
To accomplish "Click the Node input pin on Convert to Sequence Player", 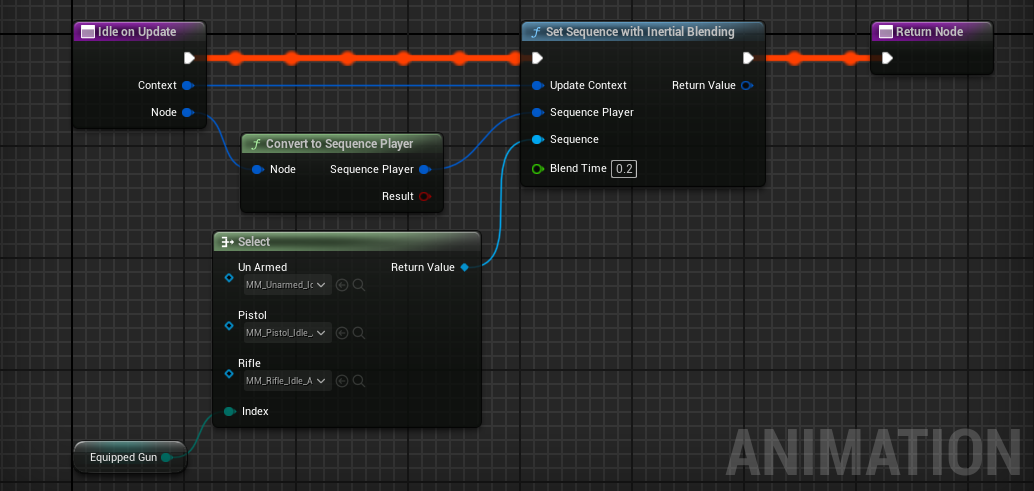I will [258, 169].
